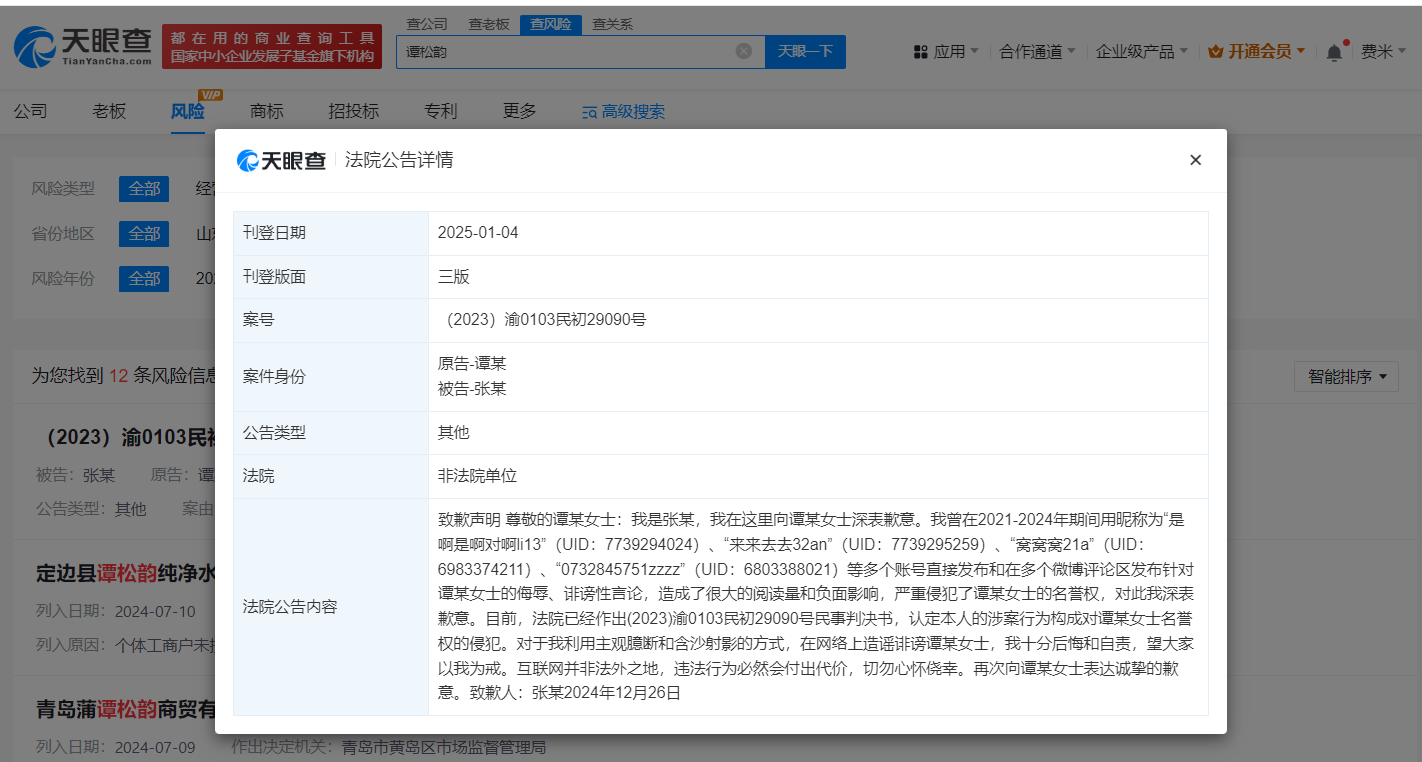
Task: Click the 非法院单位 court value
Action: tap(477, 476)
